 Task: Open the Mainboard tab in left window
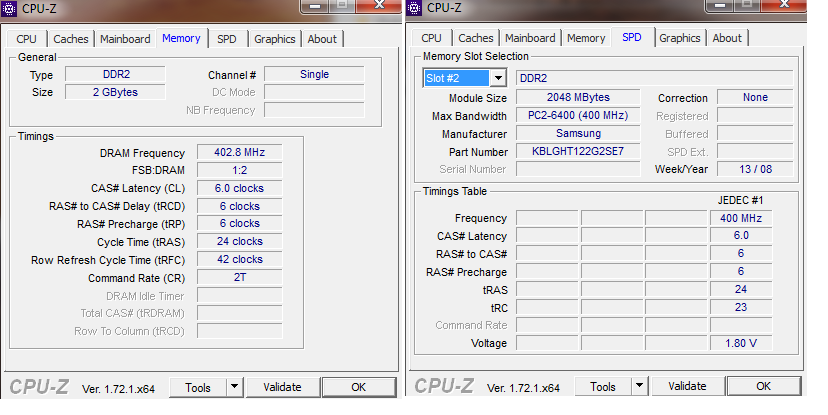click(125, 39)
